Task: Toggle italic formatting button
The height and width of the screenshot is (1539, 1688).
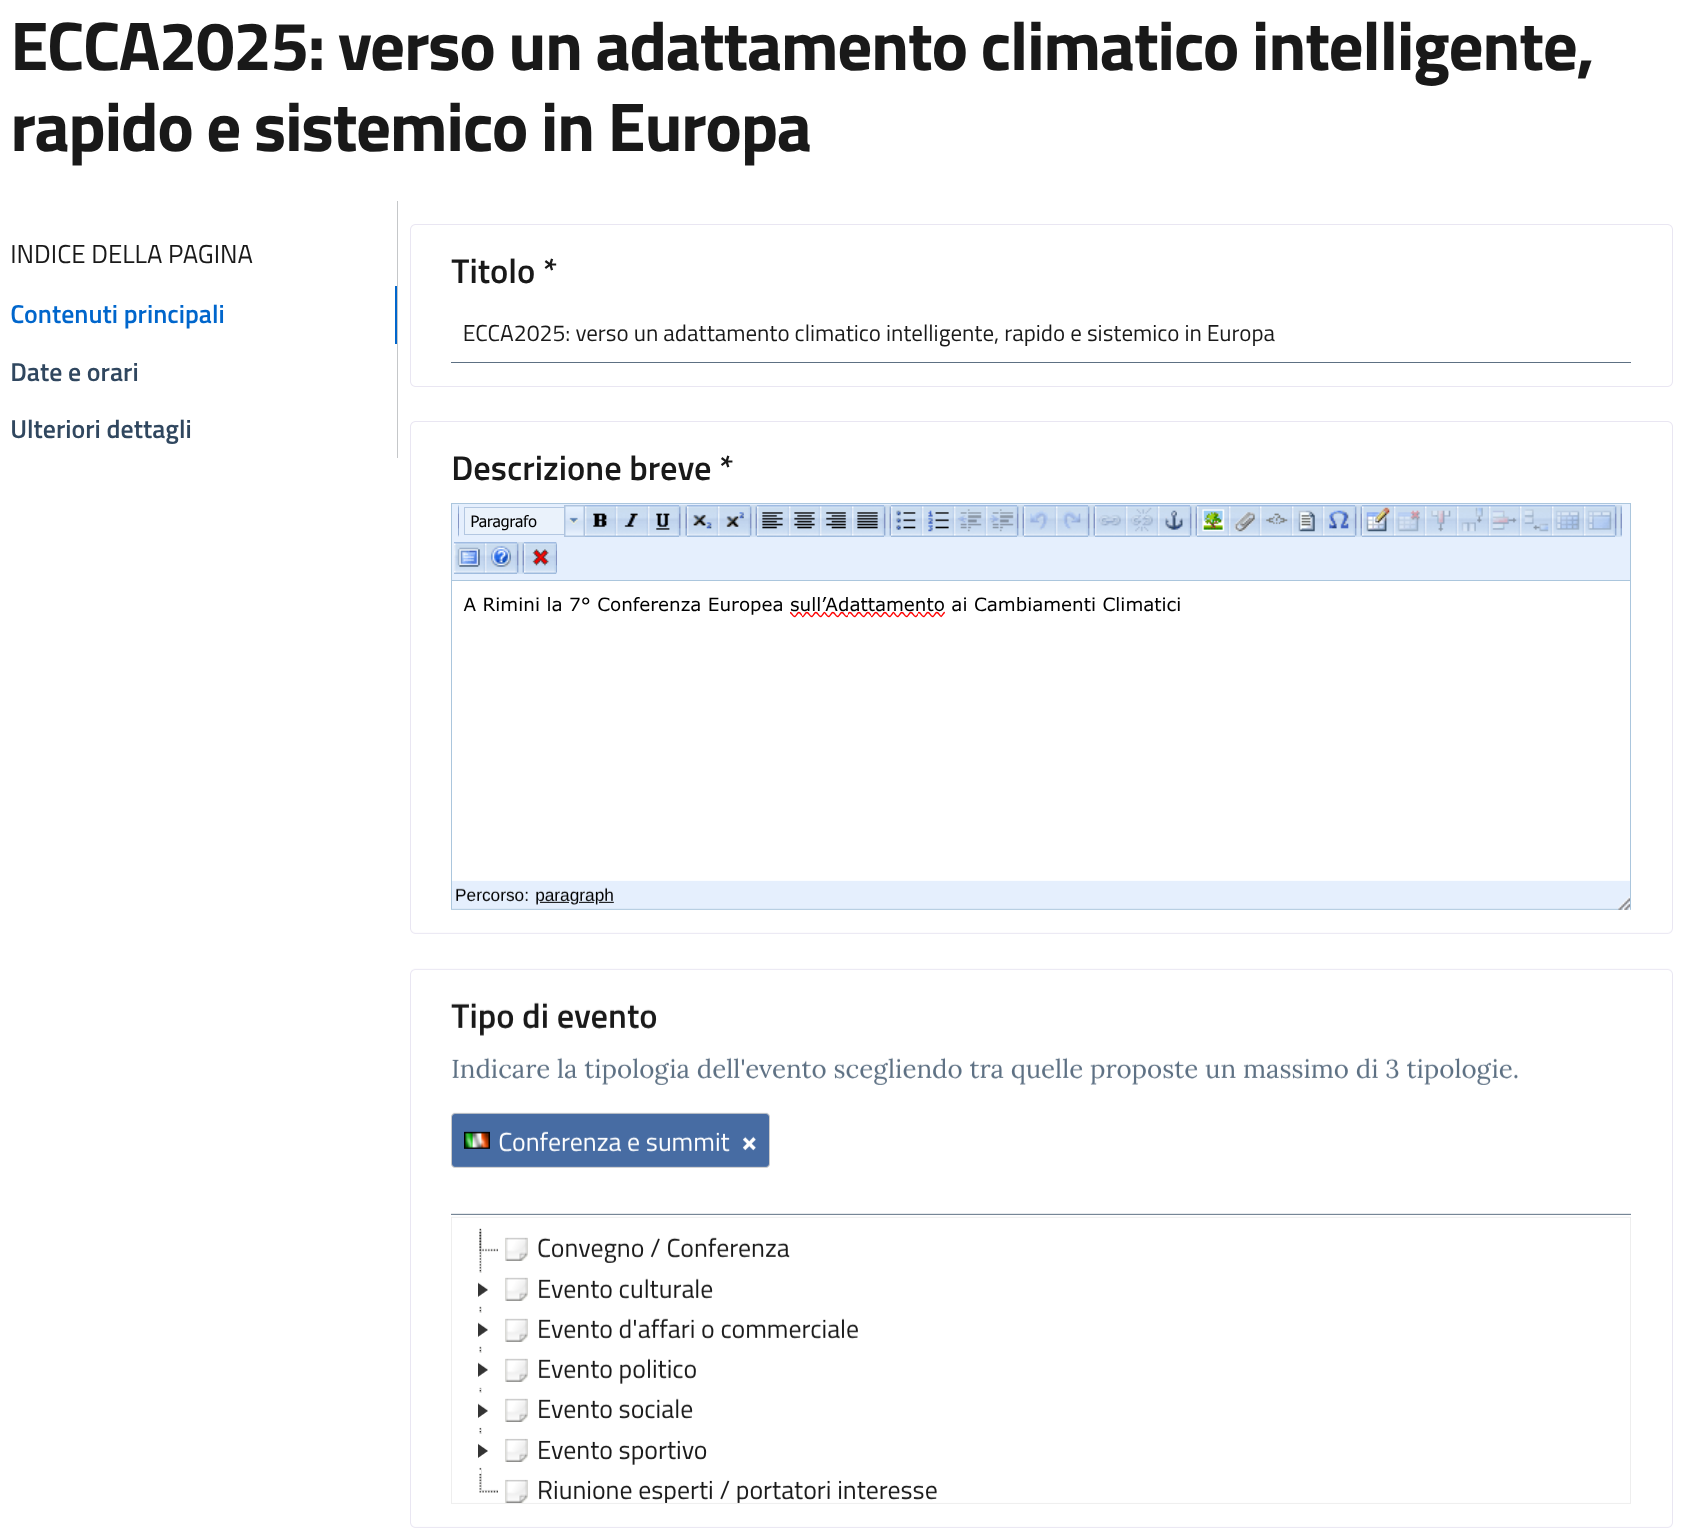Action: (631, 521)
